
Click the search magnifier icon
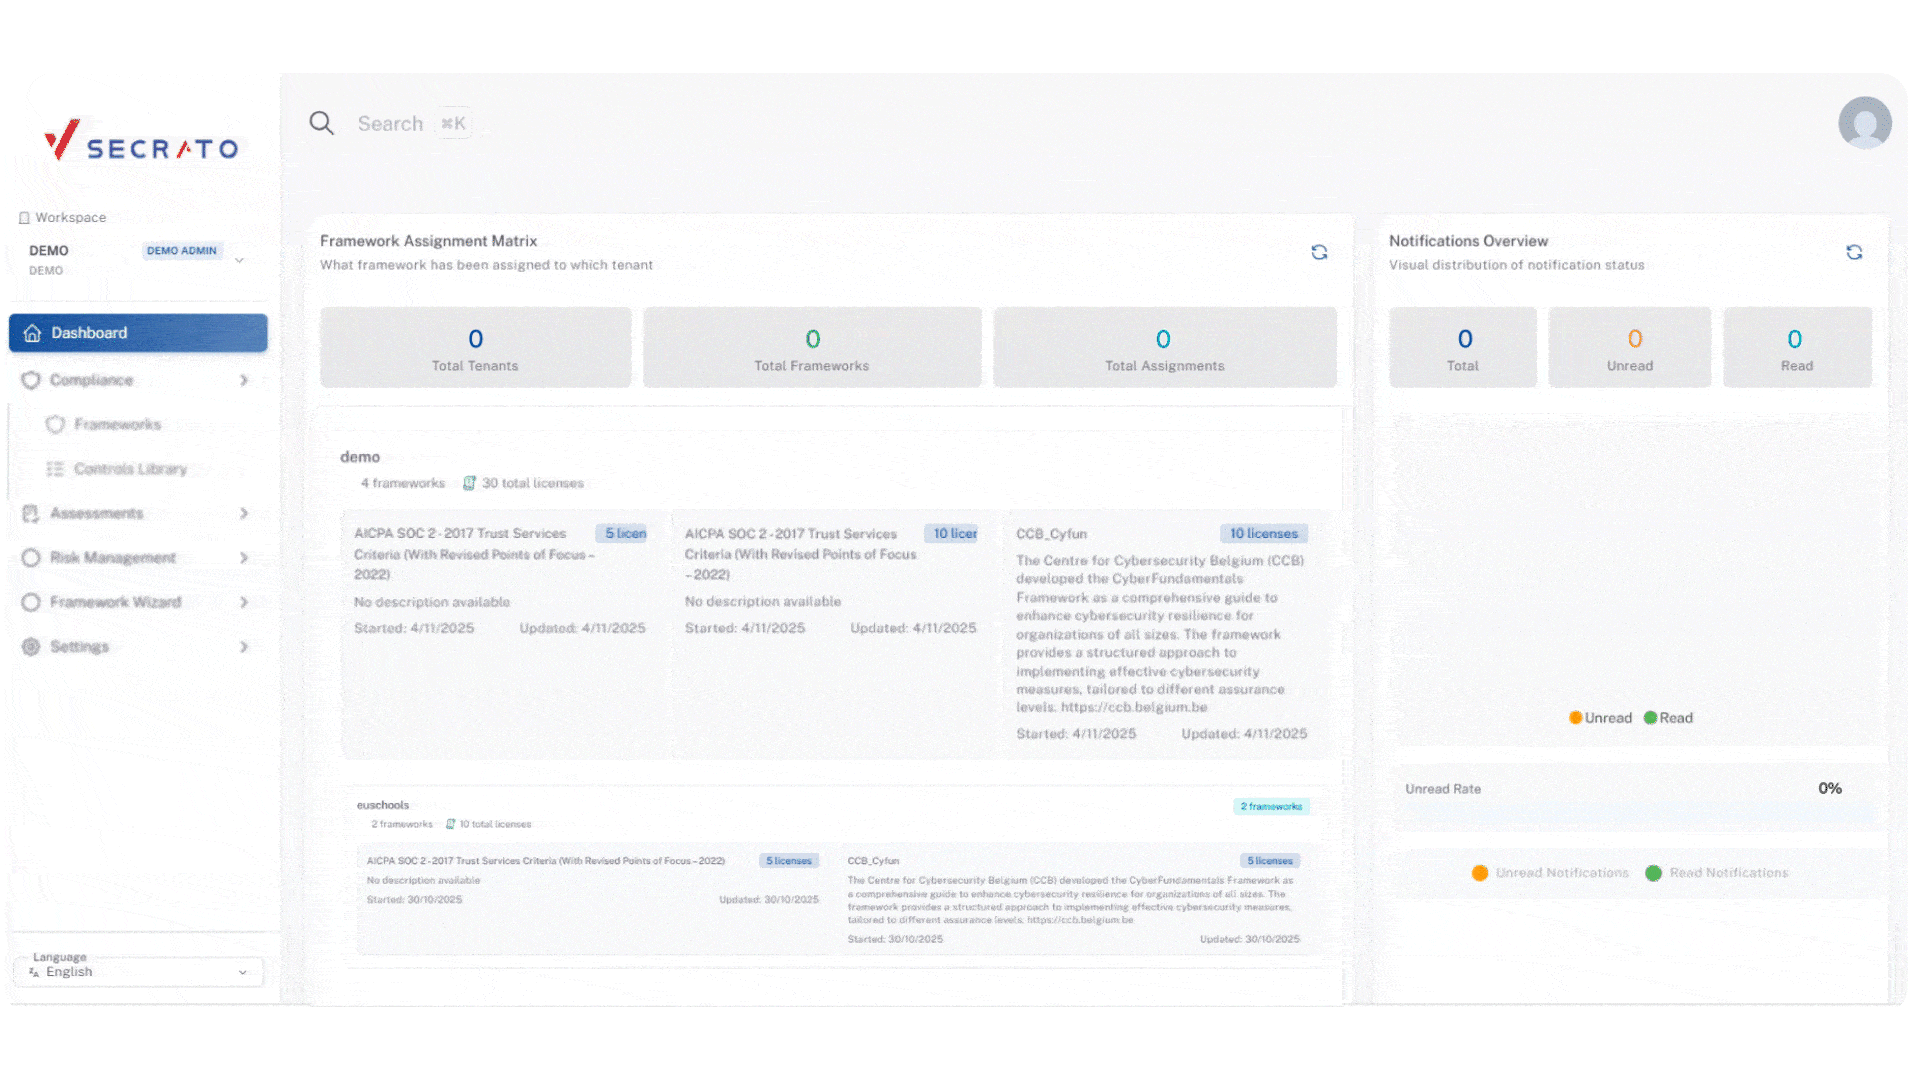click(x=321, y=123)
